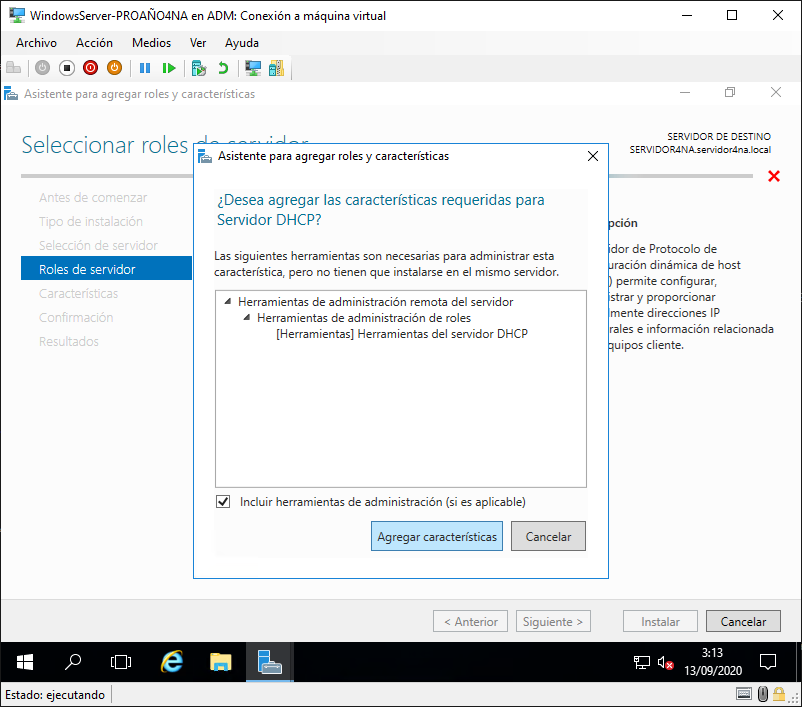802x707 pixels.
Task: Click the Start VM toolbar icon
Action: 42,68
